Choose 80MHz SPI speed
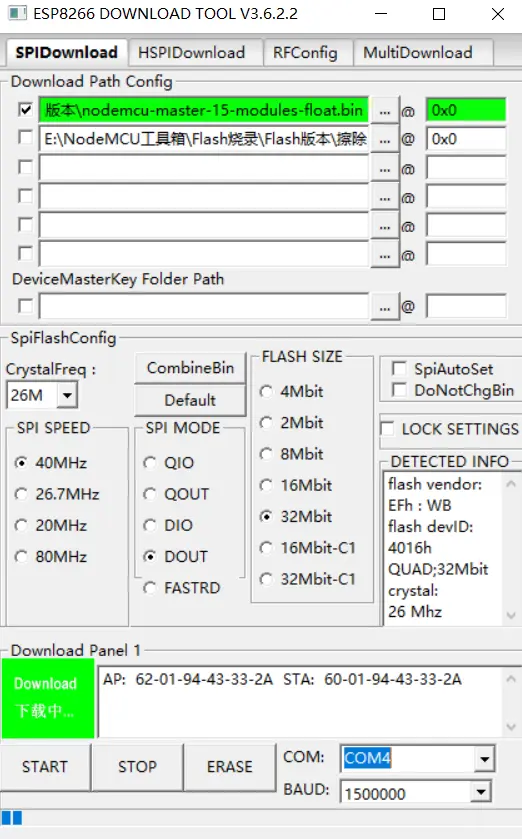 [21, 556]
